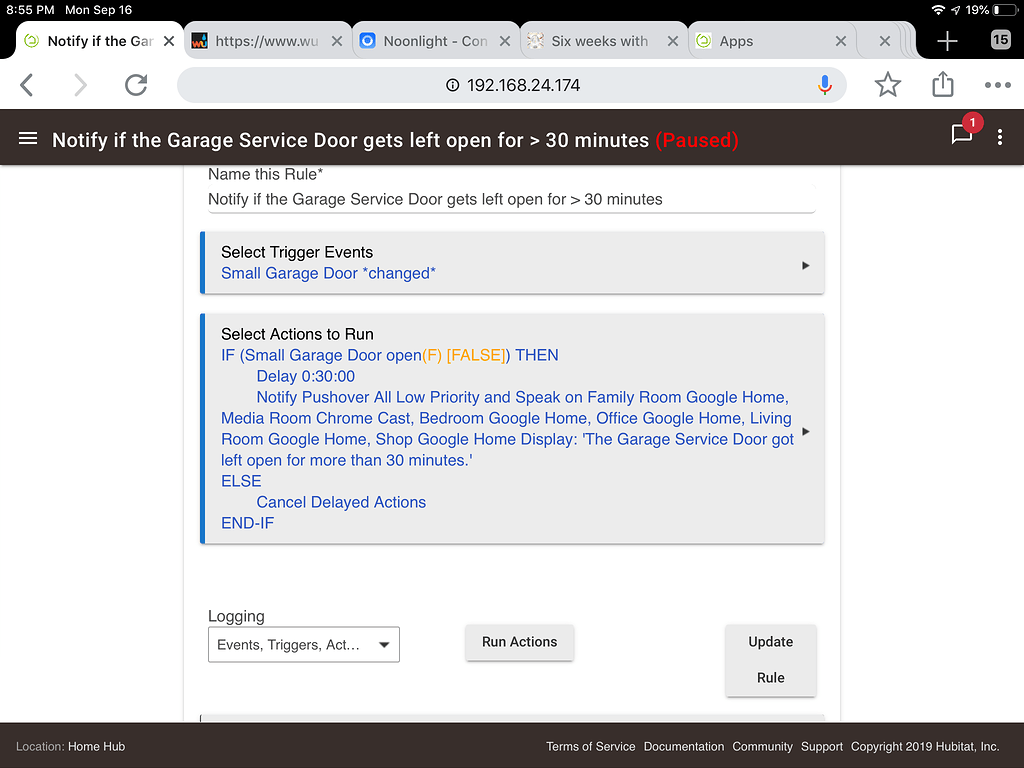Open the browser share sheet
This screenshot has width=1024, height=768.
coord(942,84)
